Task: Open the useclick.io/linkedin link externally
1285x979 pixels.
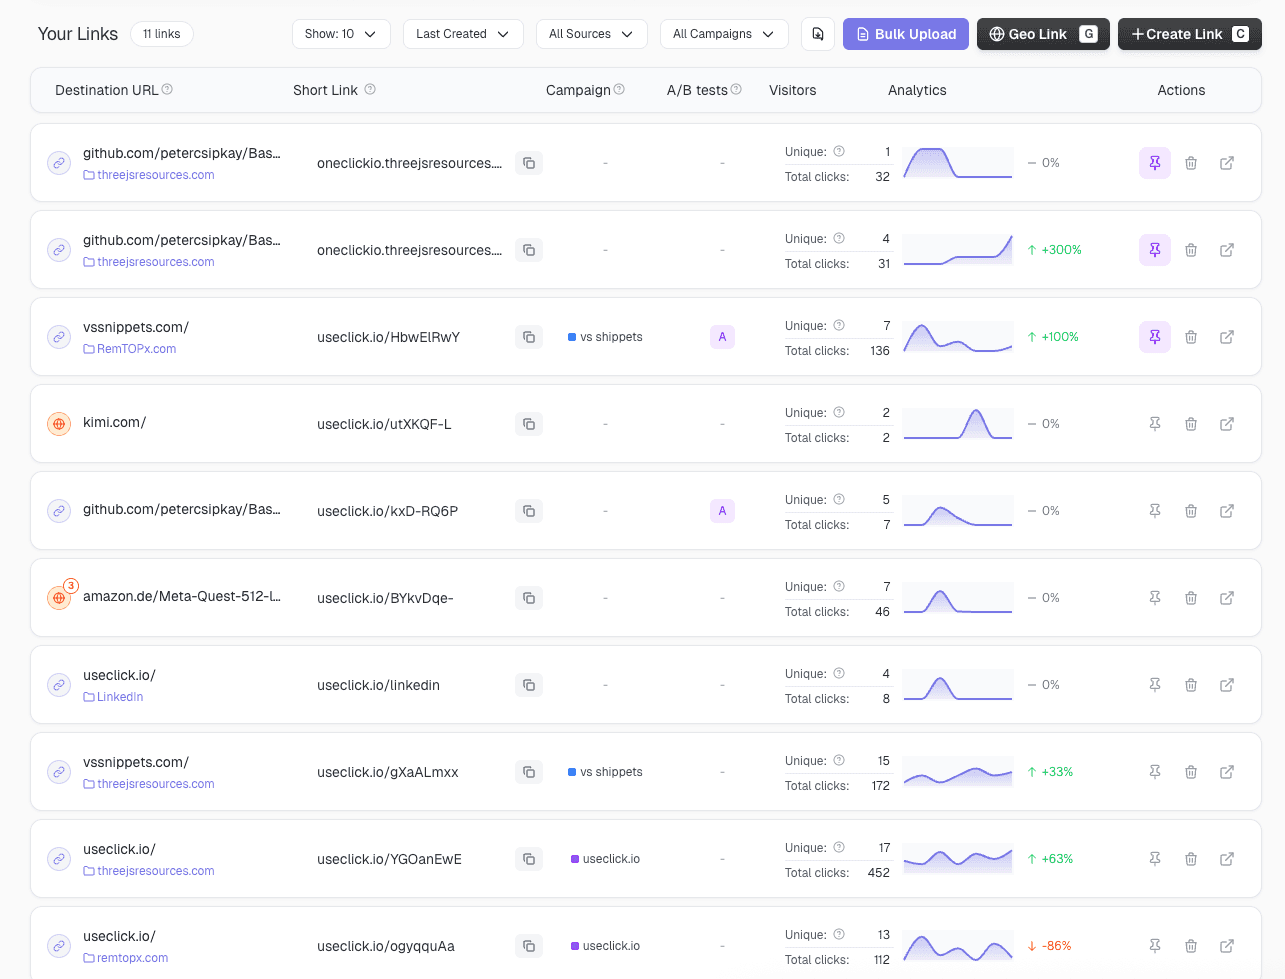Action: point(1227,685)
